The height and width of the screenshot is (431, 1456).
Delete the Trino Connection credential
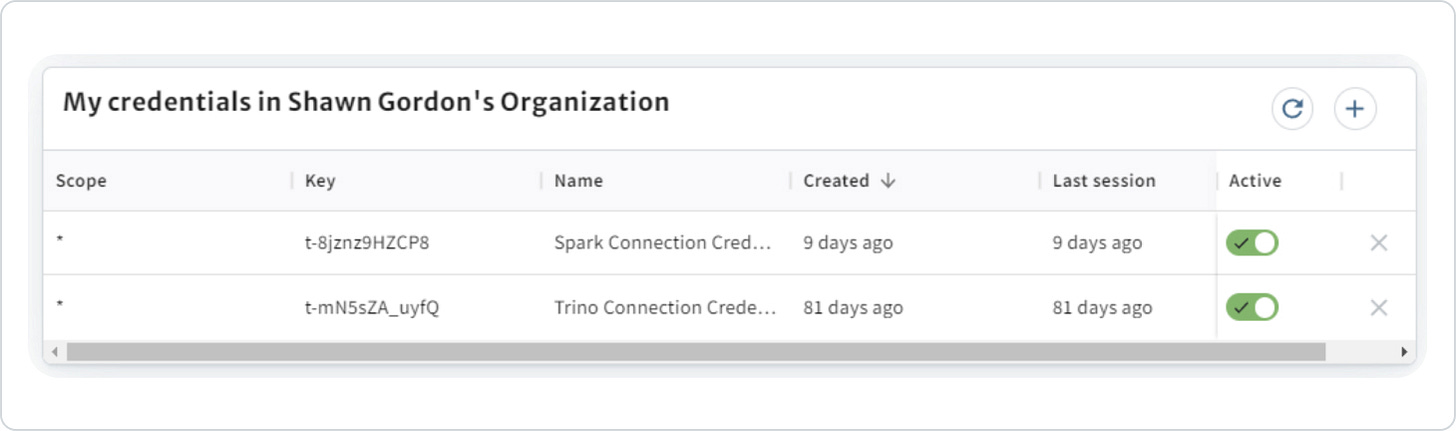(1378, 307)
